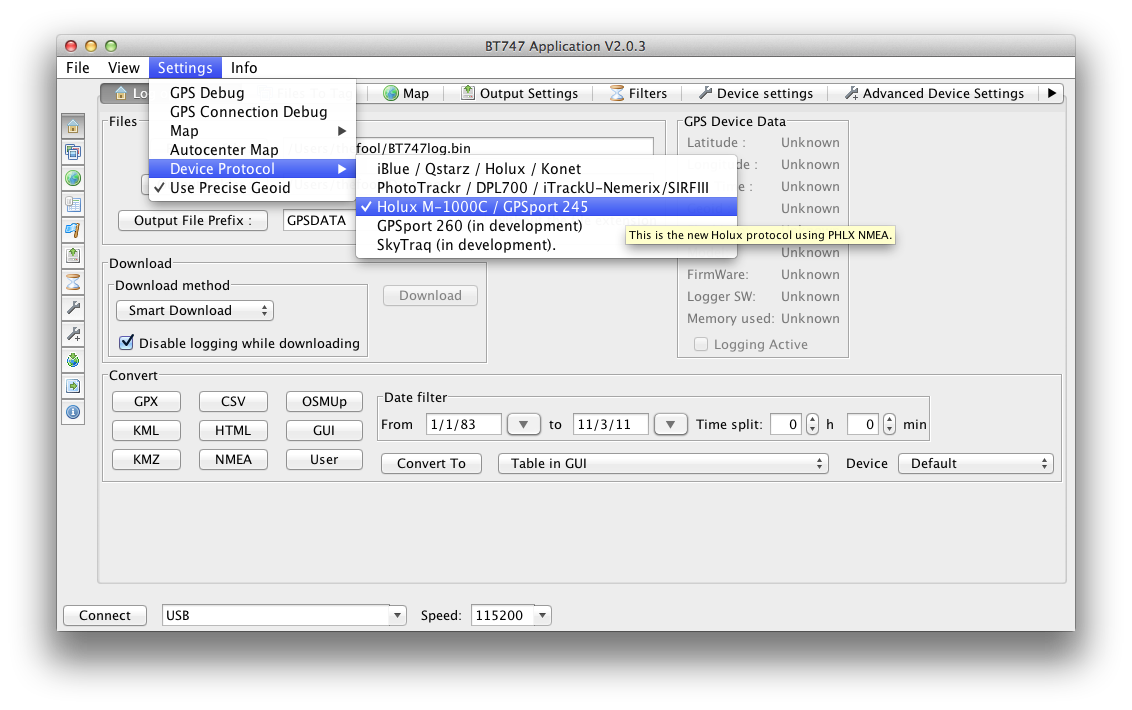Click the blue flag sidebar icon
This screenshot has height=710, width=1132.
click(73, 230)
